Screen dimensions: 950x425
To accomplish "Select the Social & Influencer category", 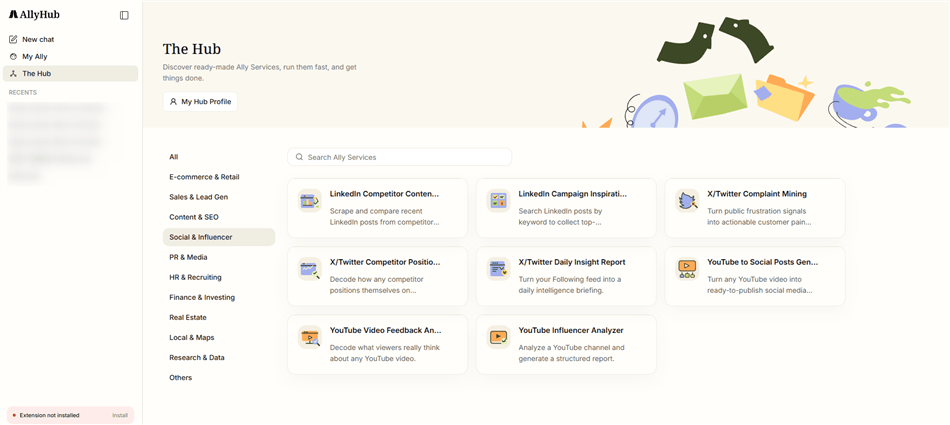I will click(219, 237).
